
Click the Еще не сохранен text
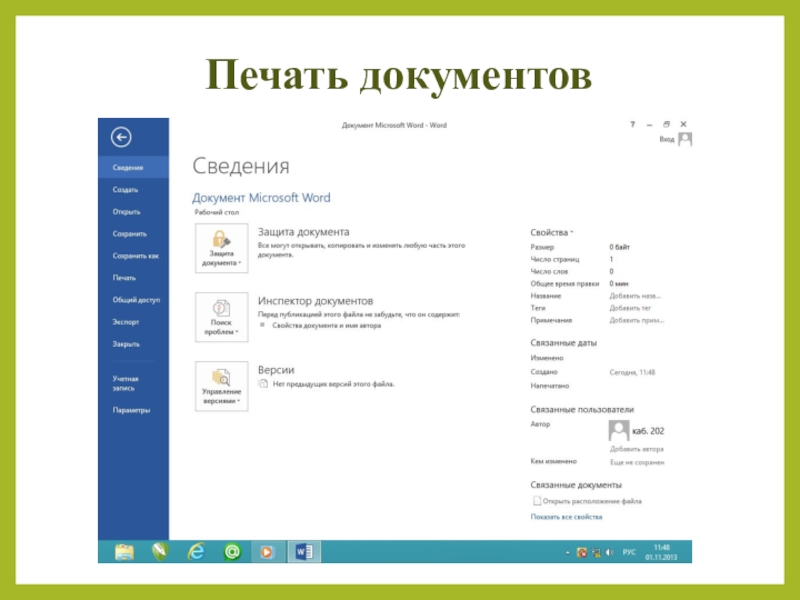(637, 462)
